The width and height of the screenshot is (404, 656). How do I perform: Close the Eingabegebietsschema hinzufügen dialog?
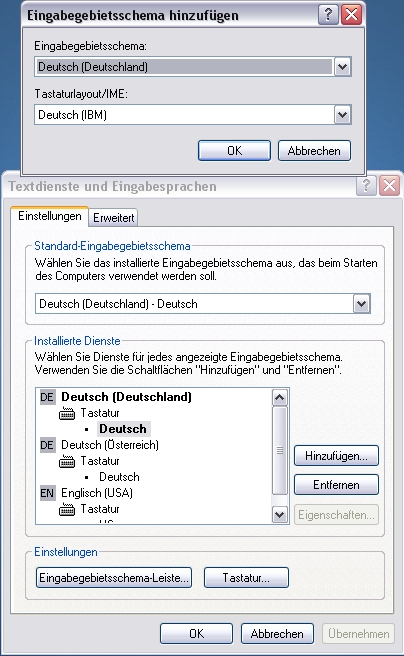(351, 15)
